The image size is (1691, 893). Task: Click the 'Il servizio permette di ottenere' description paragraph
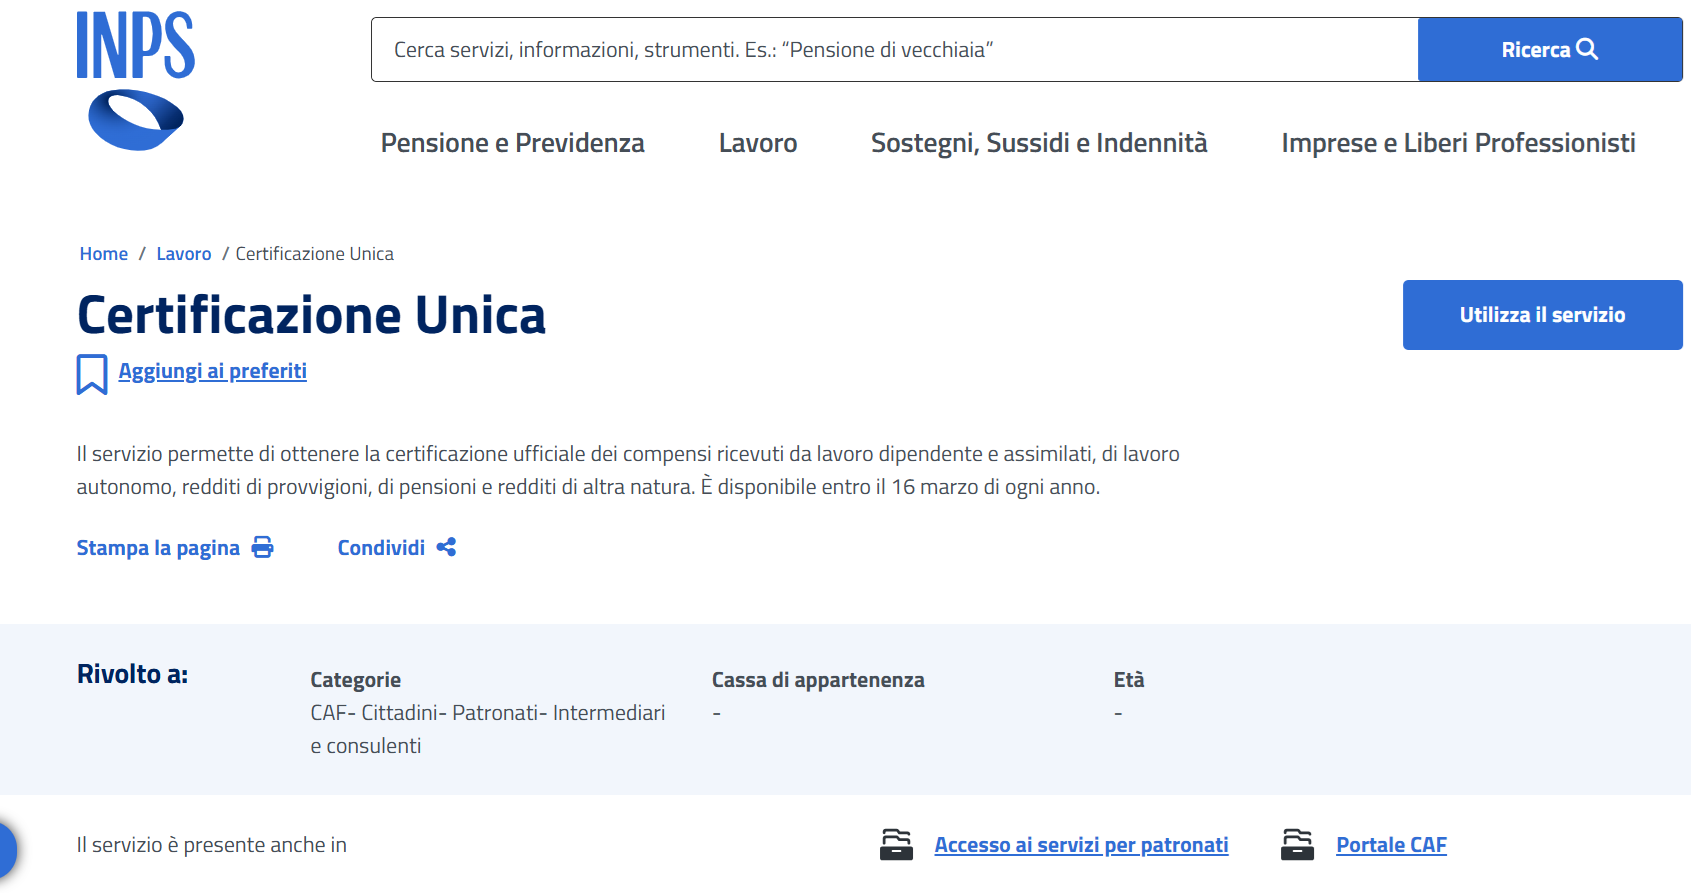pos(628,470)
